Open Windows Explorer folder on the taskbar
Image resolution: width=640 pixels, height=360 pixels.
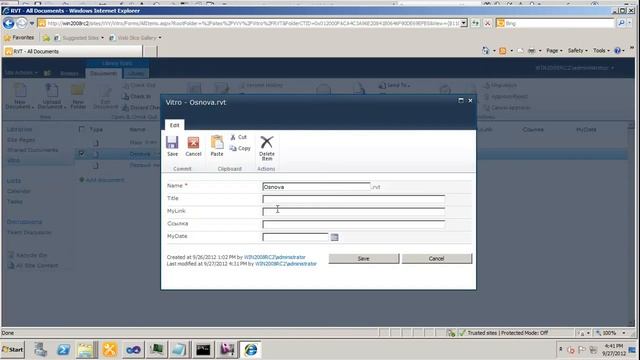click(x=86, y=349)
